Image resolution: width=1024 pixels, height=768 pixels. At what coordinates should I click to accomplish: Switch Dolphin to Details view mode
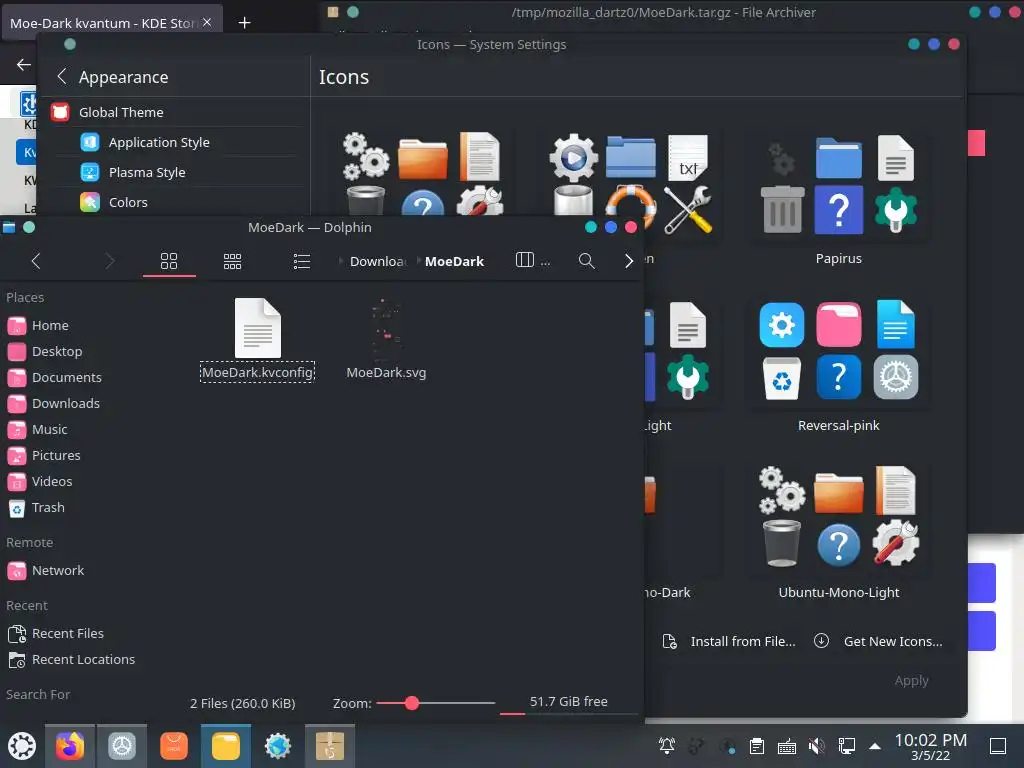pos(302,261)
